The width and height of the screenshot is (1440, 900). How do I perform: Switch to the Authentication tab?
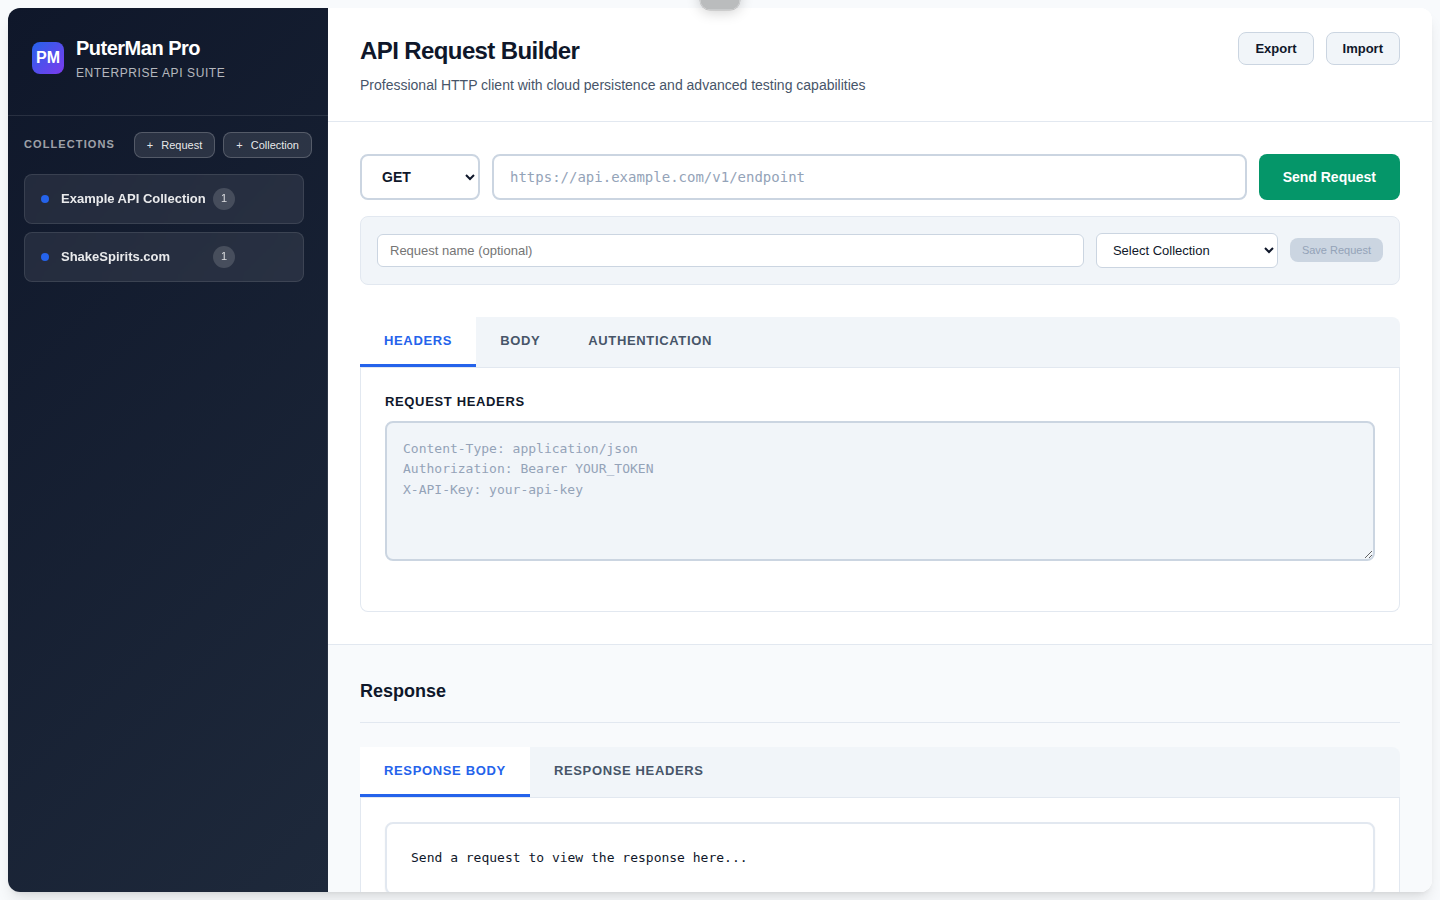pyautogui.click(x=650, y=341)
